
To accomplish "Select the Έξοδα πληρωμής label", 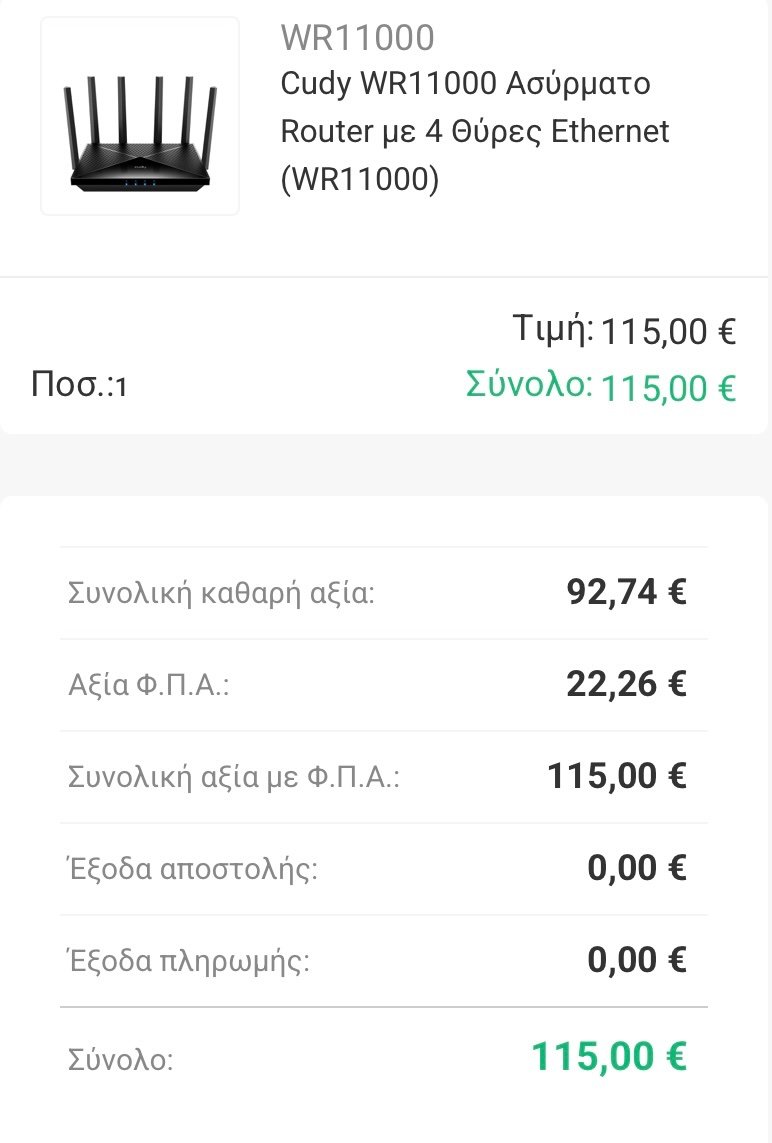I will pyautogui.click(x=188, y=961).
